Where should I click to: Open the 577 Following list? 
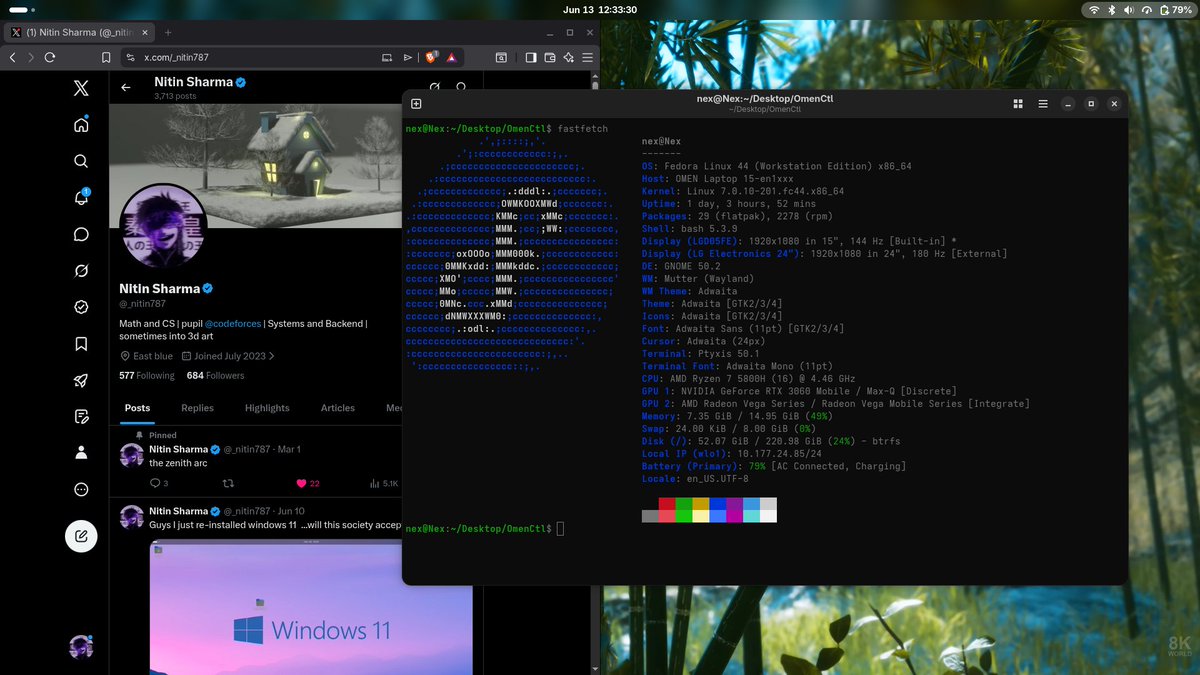click(x=147, y=376)
